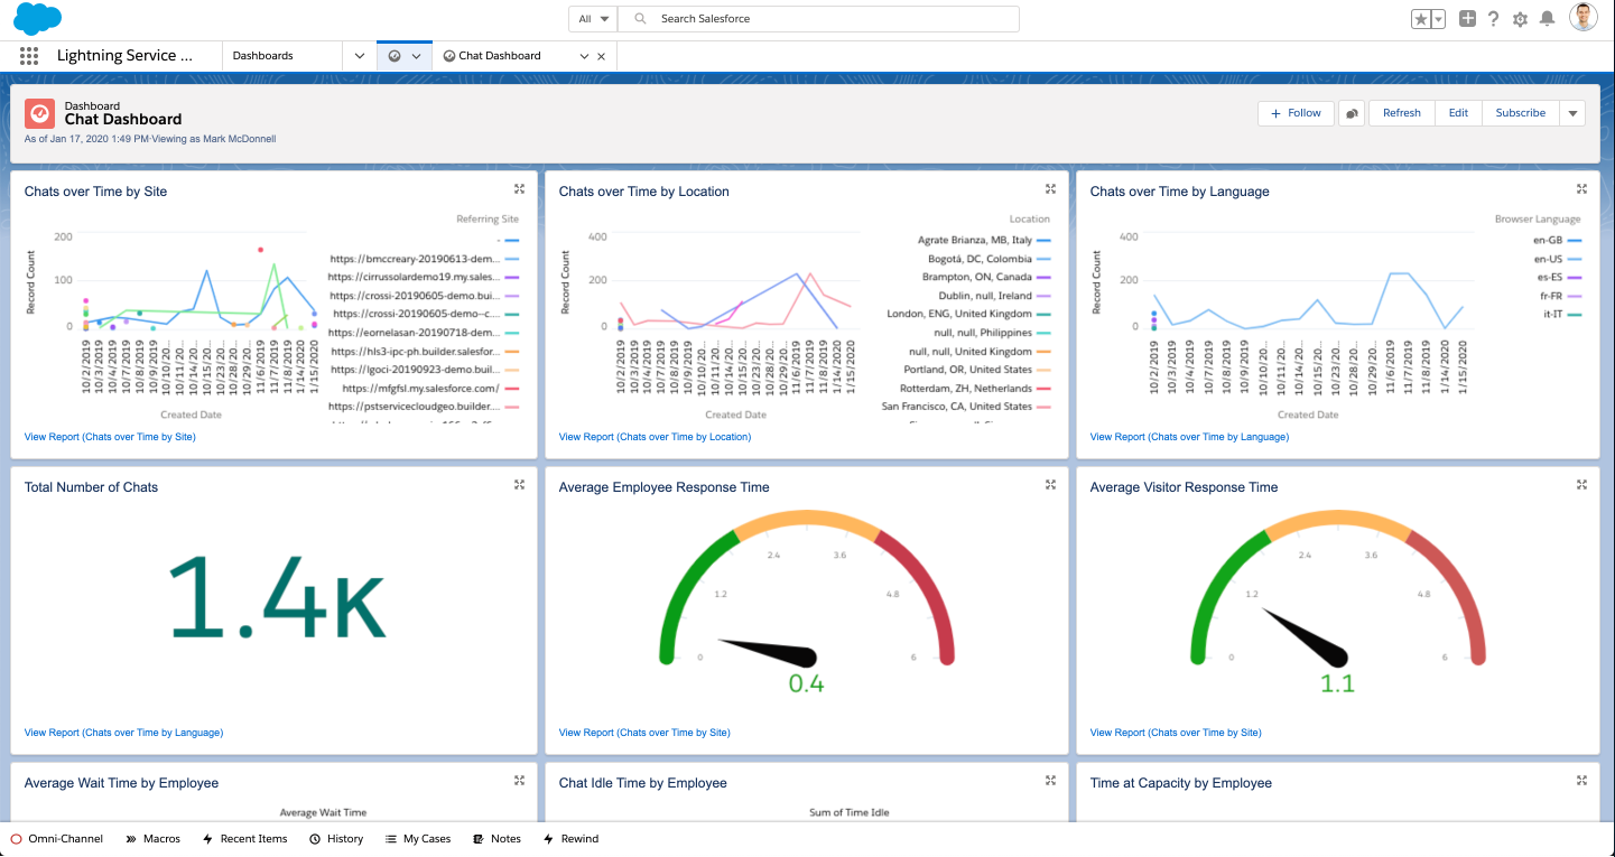
Task: Switch to the Chat Dashboard tab
Action: click(498, 56)
